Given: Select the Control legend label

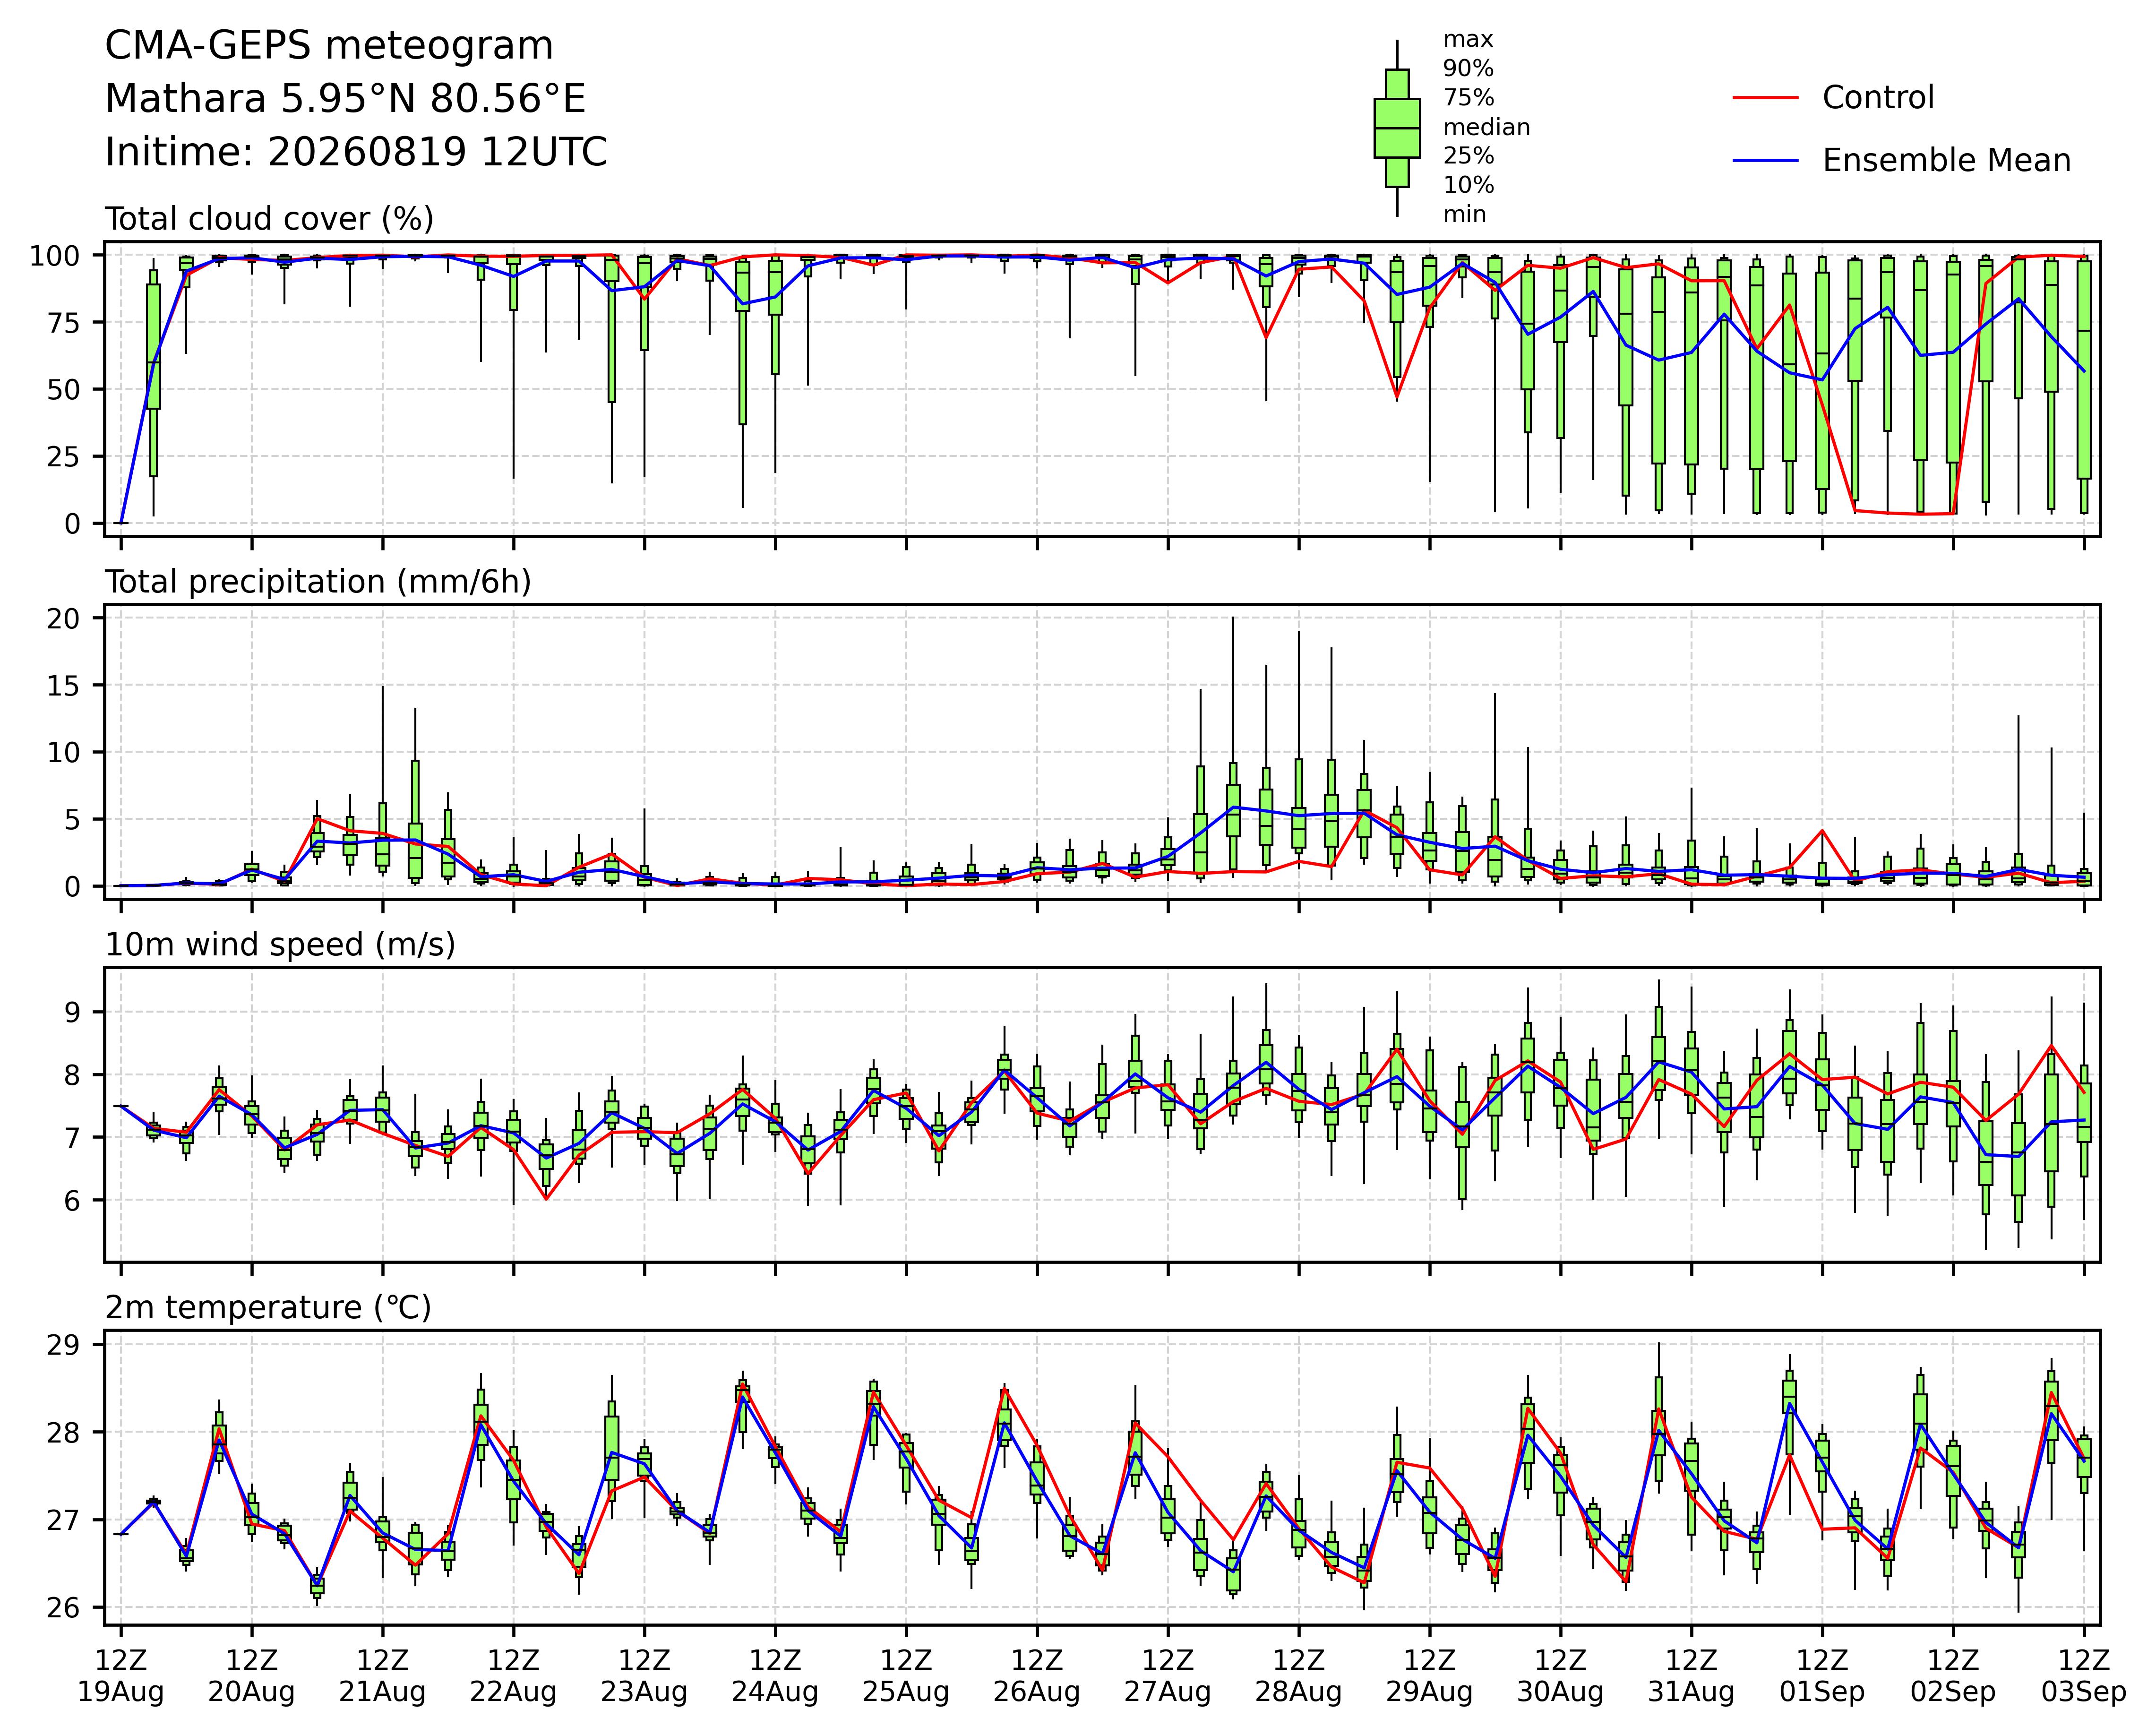Looking at the screenshot, I should pos(1878,98).
